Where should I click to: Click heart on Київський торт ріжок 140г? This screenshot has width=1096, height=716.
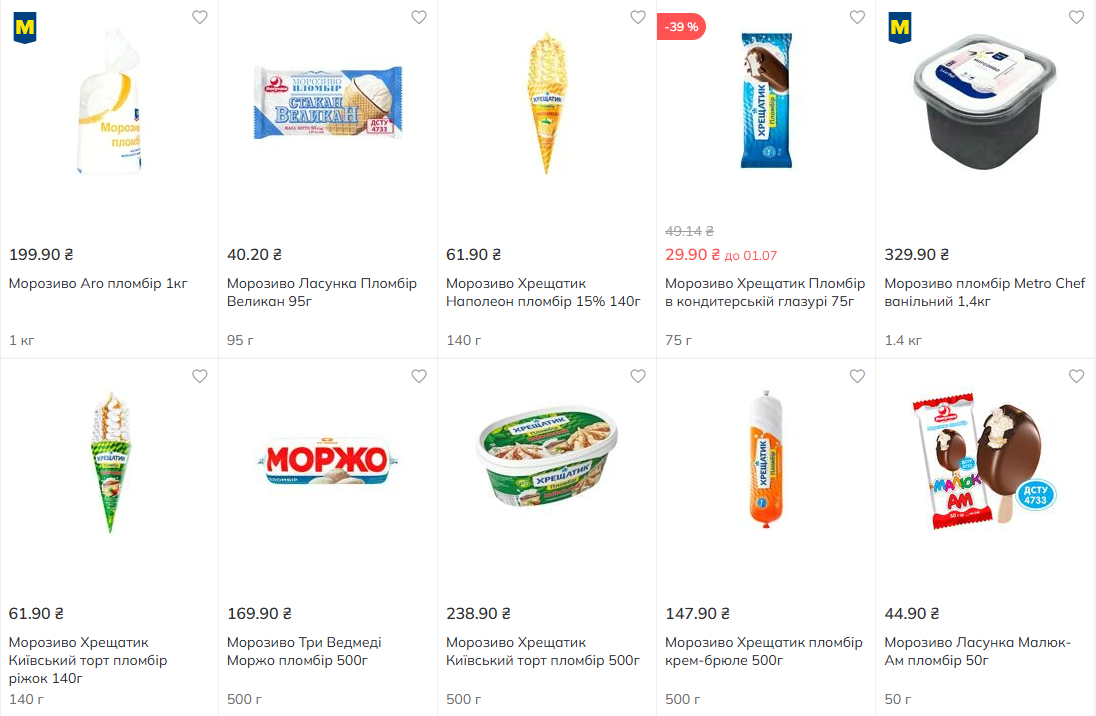click(200, 376)
